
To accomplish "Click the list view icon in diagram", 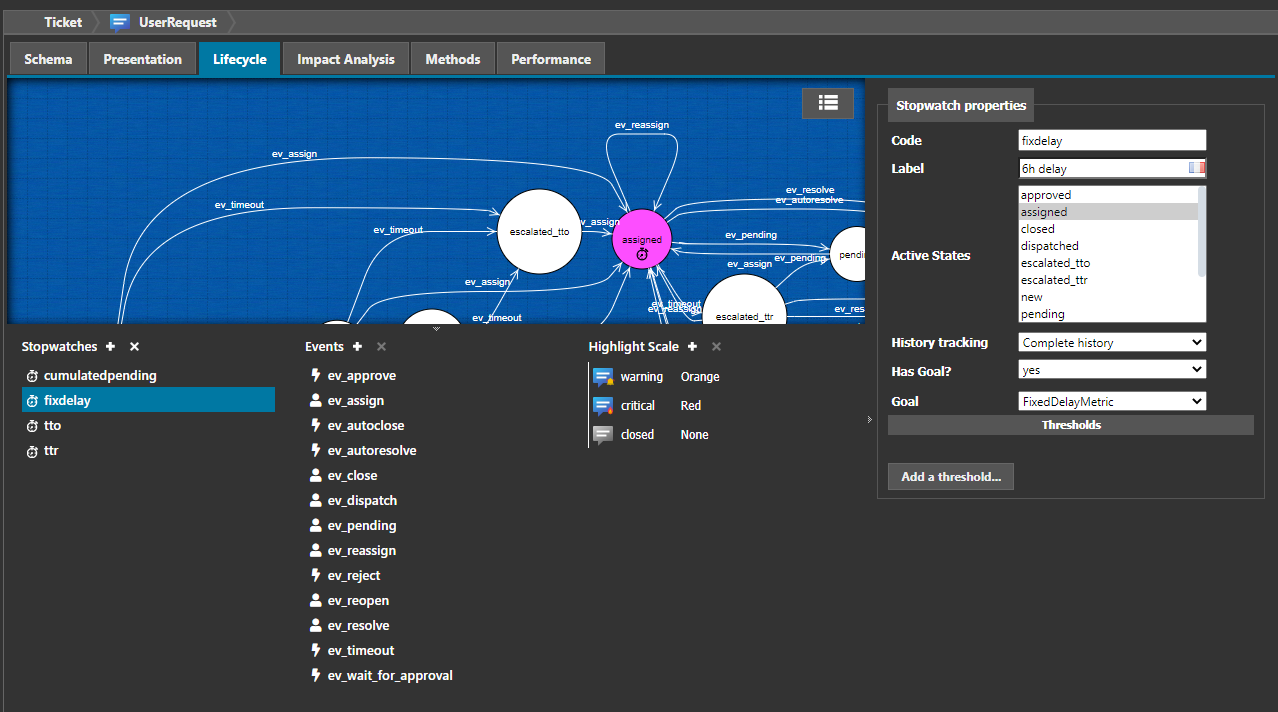I will (827, 103).
